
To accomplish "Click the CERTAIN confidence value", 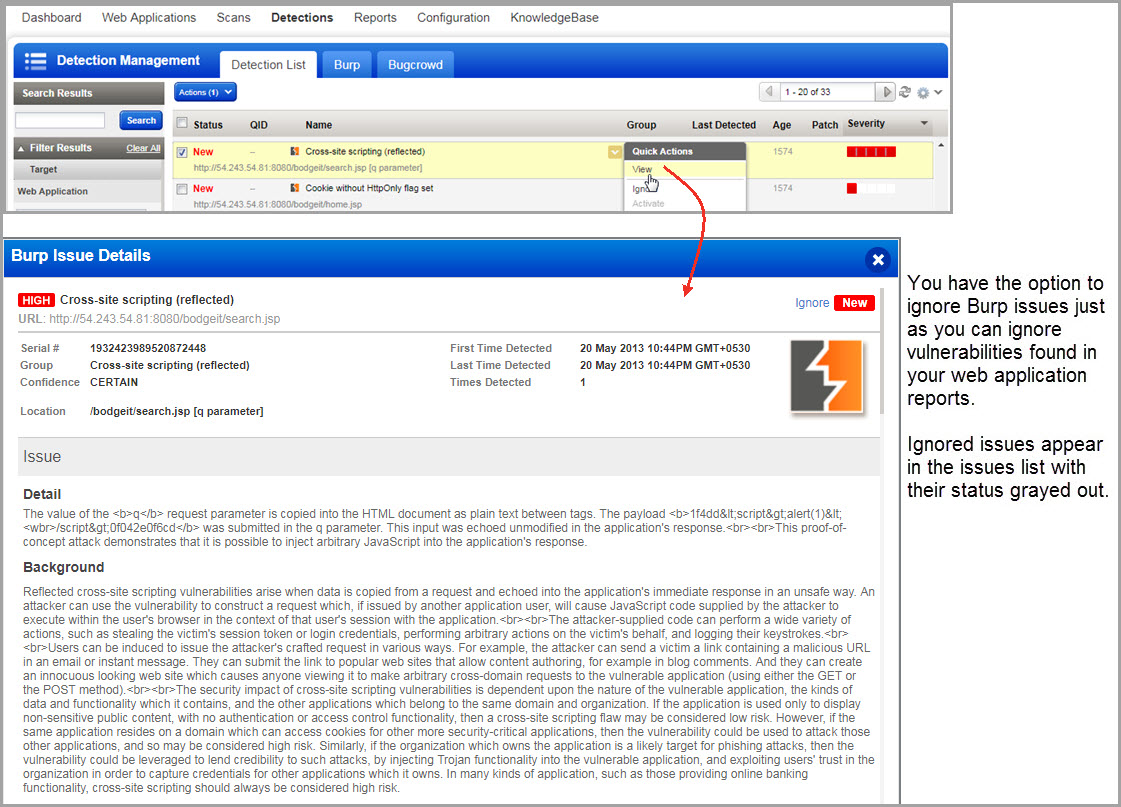I will point(114,382).
